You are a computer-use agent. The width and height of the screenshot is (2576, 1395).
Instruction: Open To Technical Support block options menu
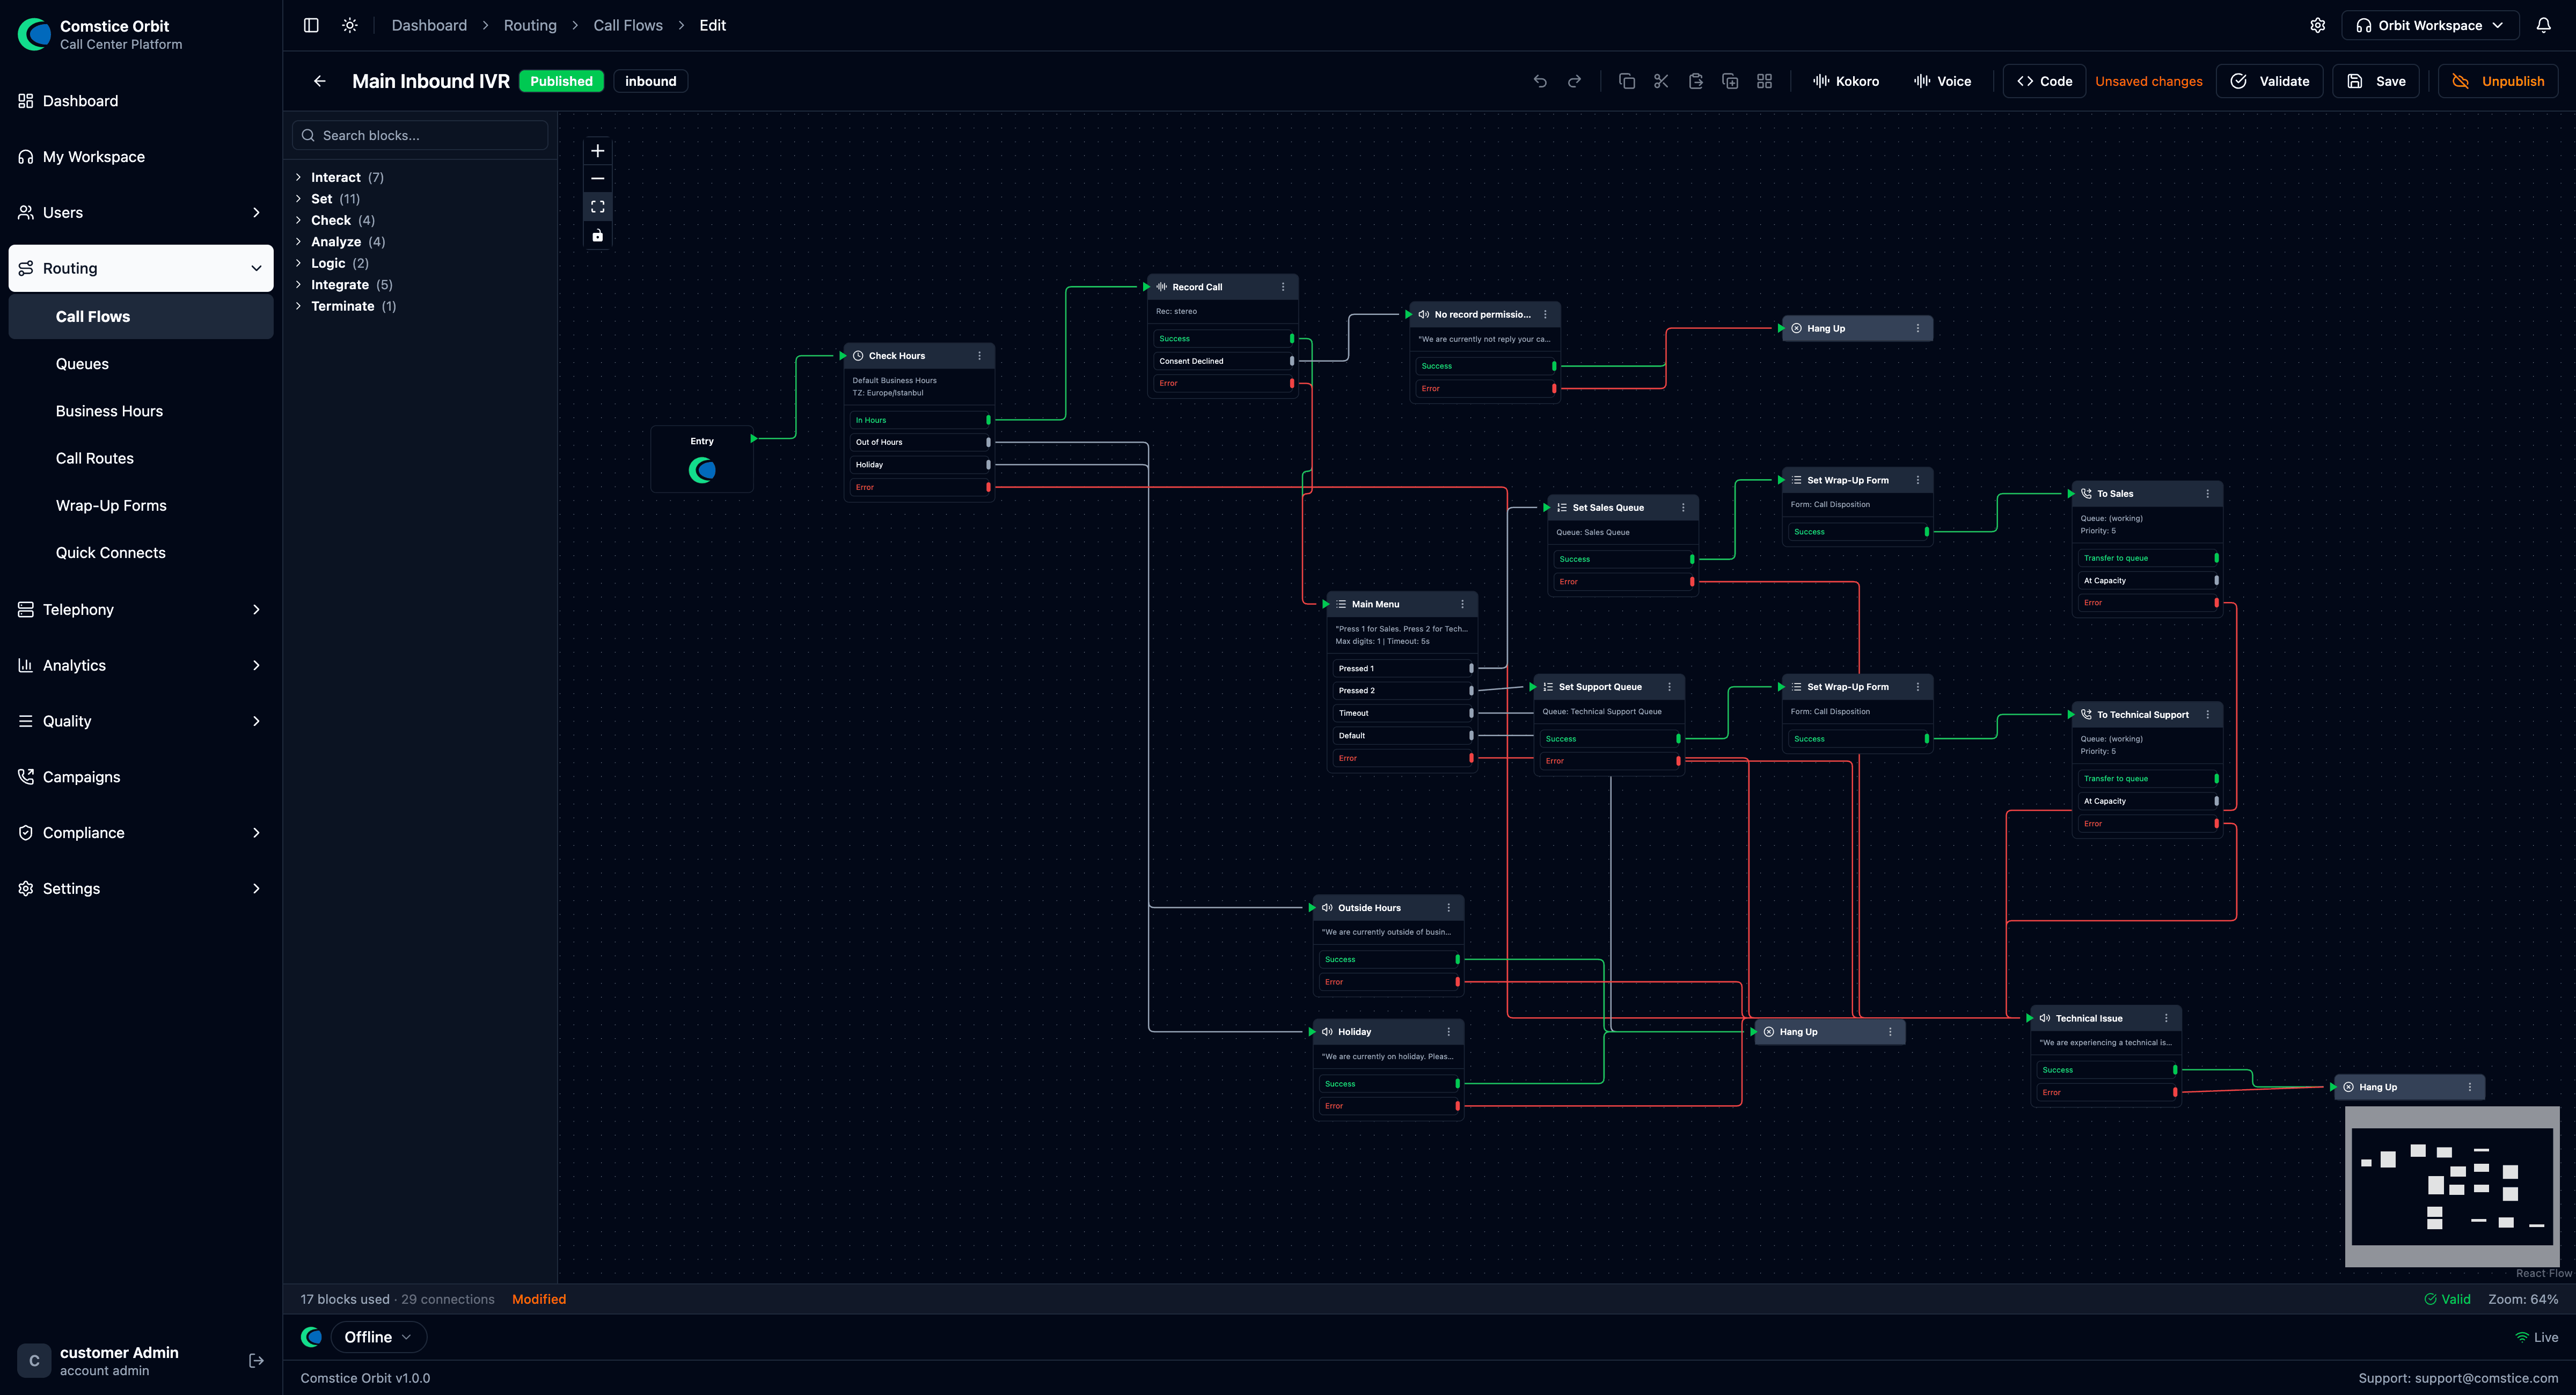[x=2207, y=715]
